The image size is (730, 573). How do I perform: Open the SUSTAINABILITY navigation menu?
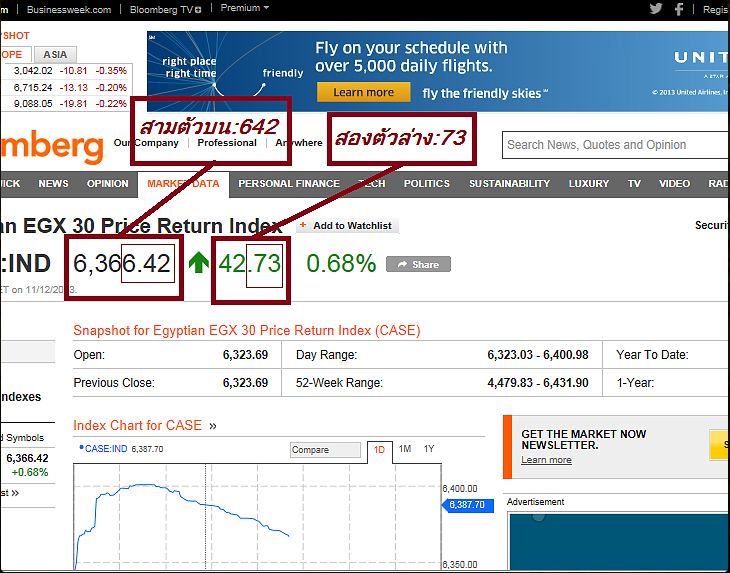point(509,184)
